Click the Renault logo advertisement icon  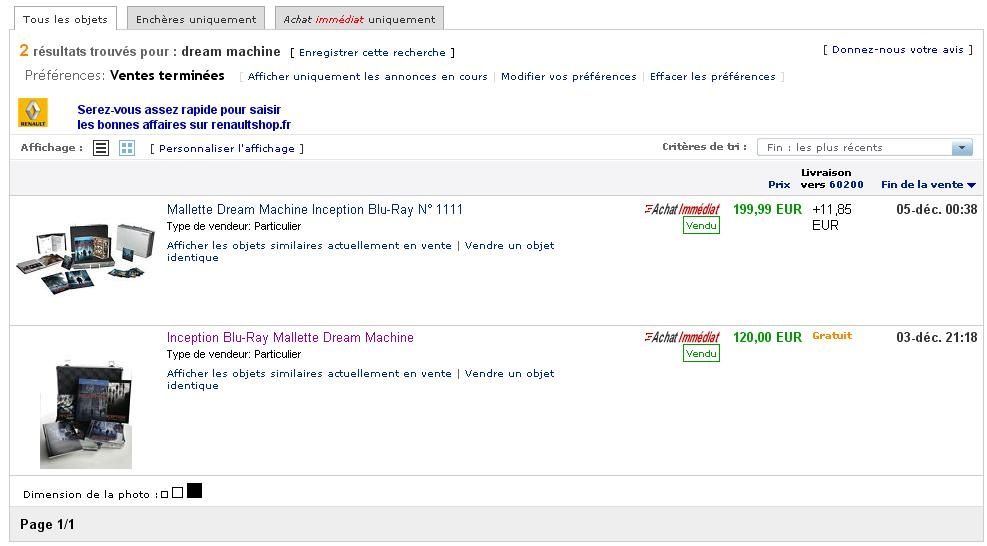33,113
